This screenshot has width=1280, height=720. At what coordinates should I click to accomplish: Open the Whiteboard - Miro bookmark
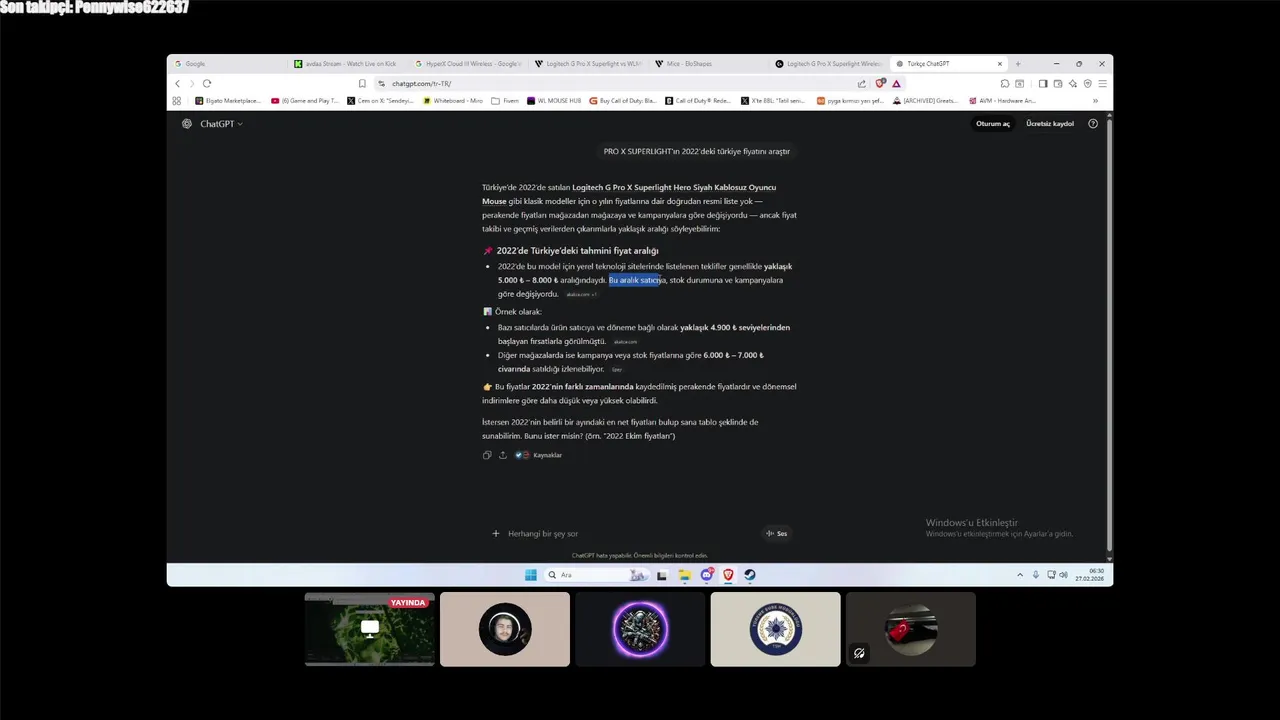tap(454, 101)
